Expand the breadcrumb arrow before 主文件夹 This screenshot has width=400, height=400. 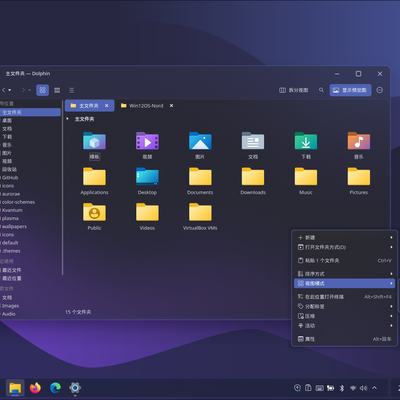pyautogui.click(x=67, y=119)
